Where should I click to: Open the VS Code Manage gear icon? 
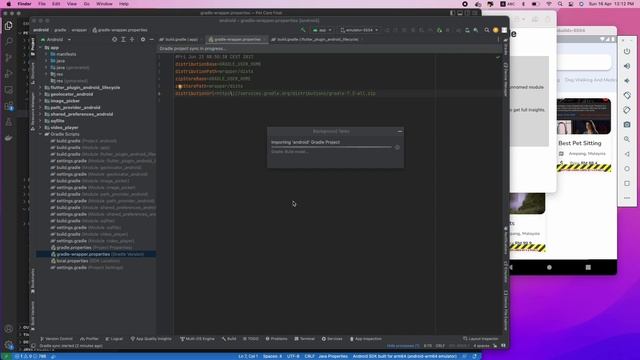click(9, 345)
